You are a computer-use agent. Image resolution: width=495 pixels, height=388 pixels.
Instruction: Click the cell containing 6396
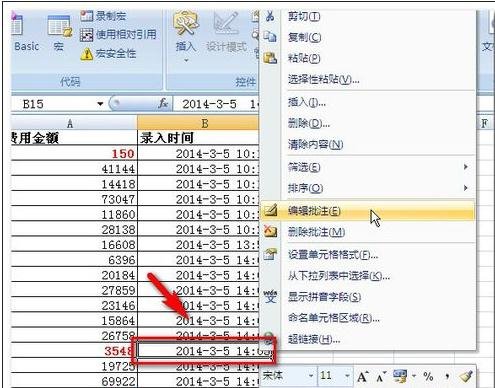coord(74,260)
